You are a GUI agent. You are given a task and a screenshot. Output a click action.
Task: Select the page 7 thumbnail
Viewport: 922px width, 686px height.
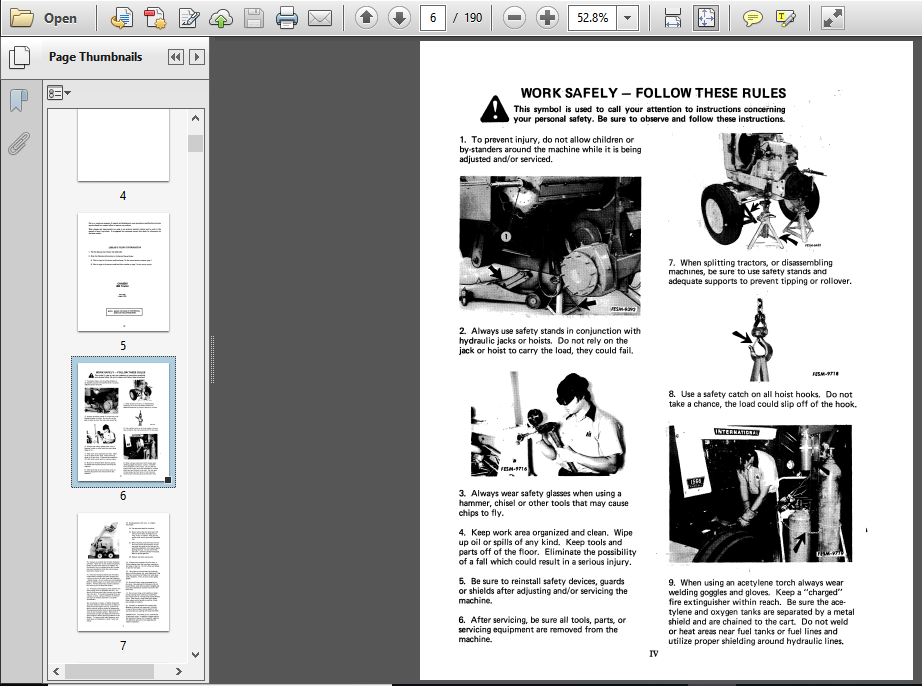point(123,572)
